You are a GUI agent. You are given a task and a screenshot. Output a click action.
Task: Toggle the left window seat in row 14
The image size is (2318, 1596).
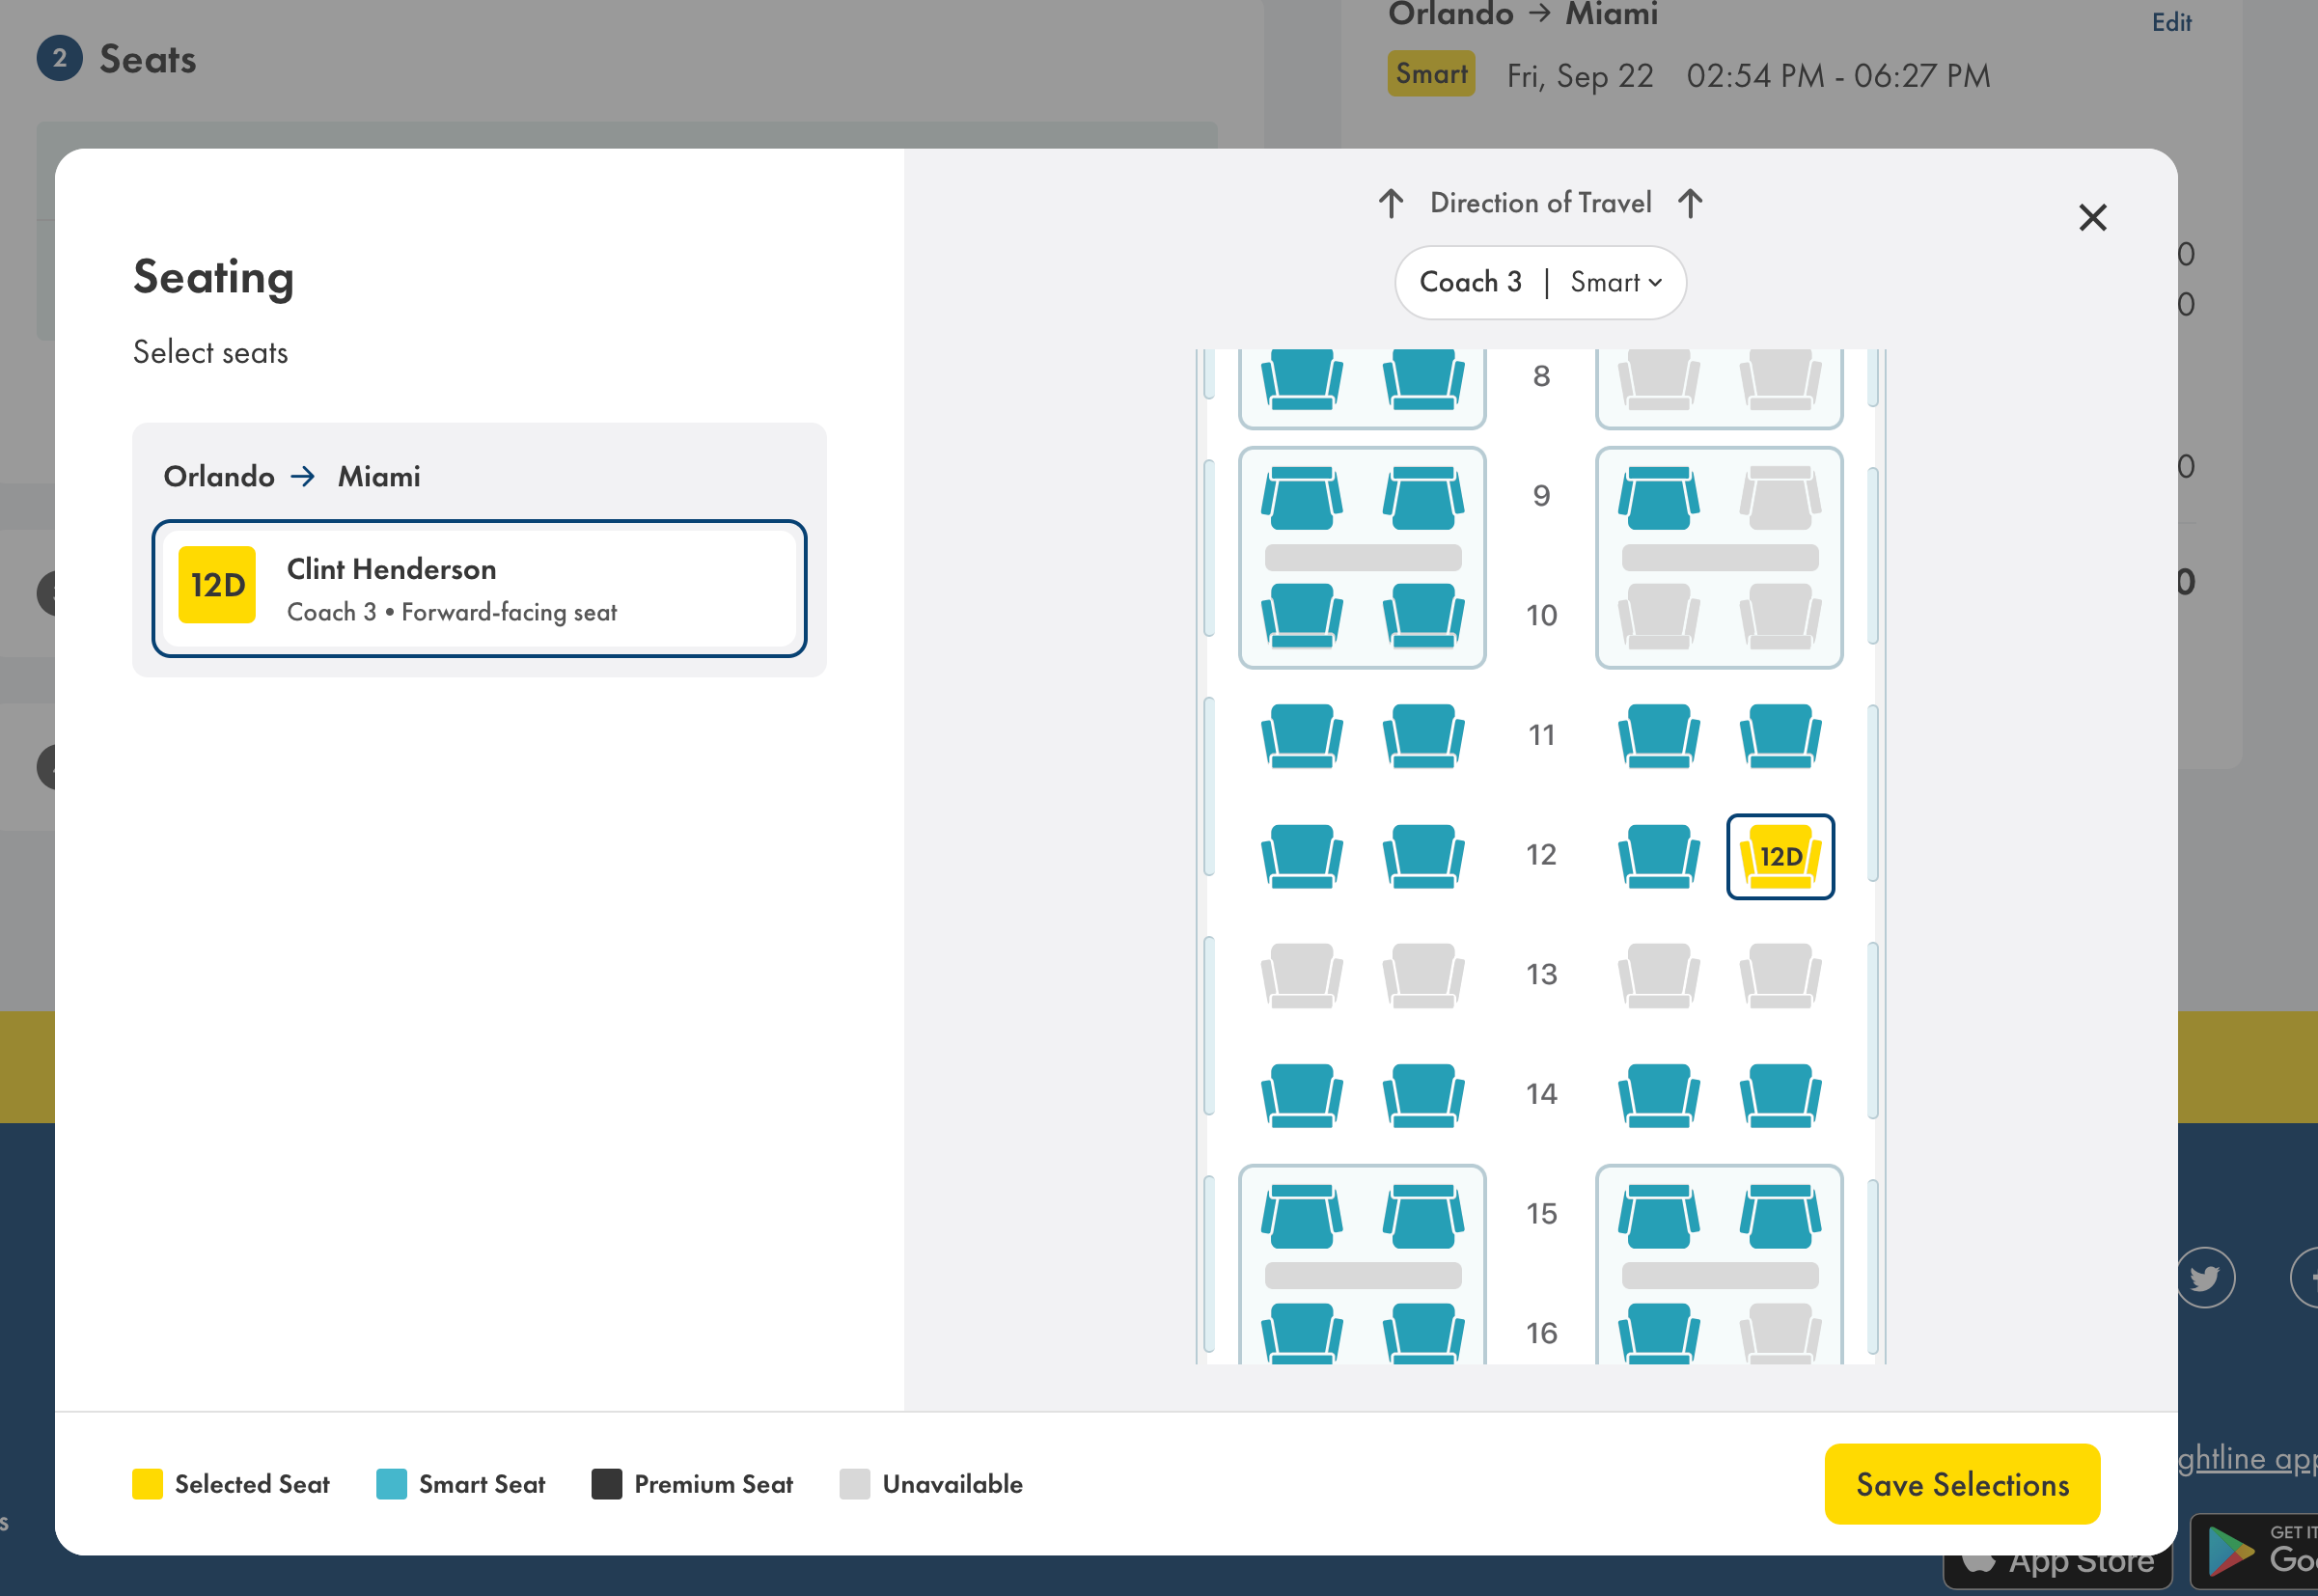click(1301, 1094)
